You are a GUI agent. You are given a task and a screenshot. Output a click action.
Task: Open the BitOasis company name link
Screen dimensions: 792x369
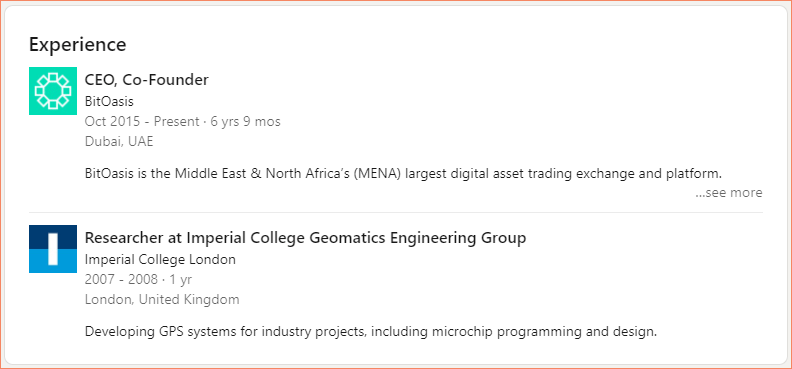[109, 101]
